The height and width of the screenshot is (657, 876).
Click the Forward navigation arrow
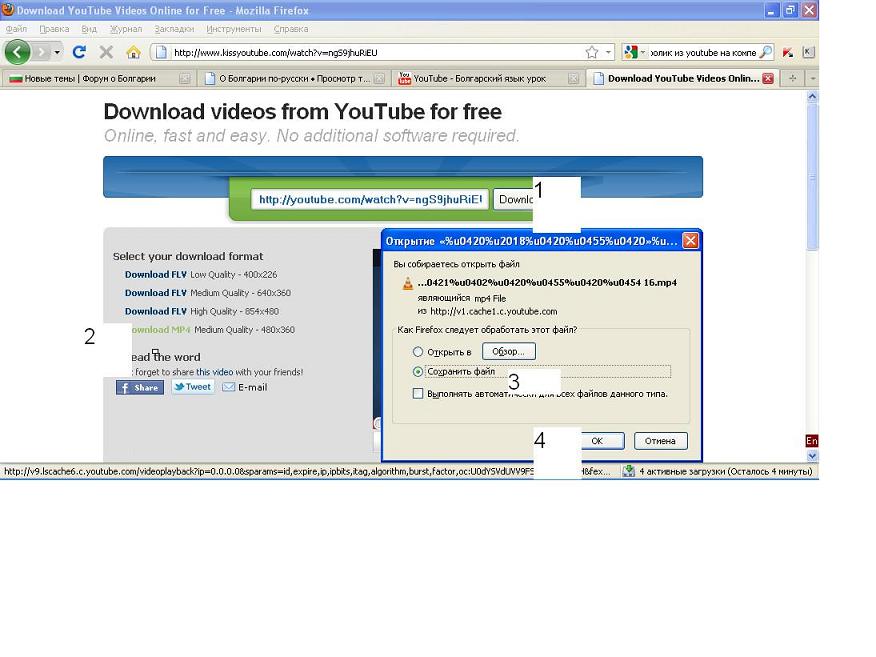click(x=41, y=53)
